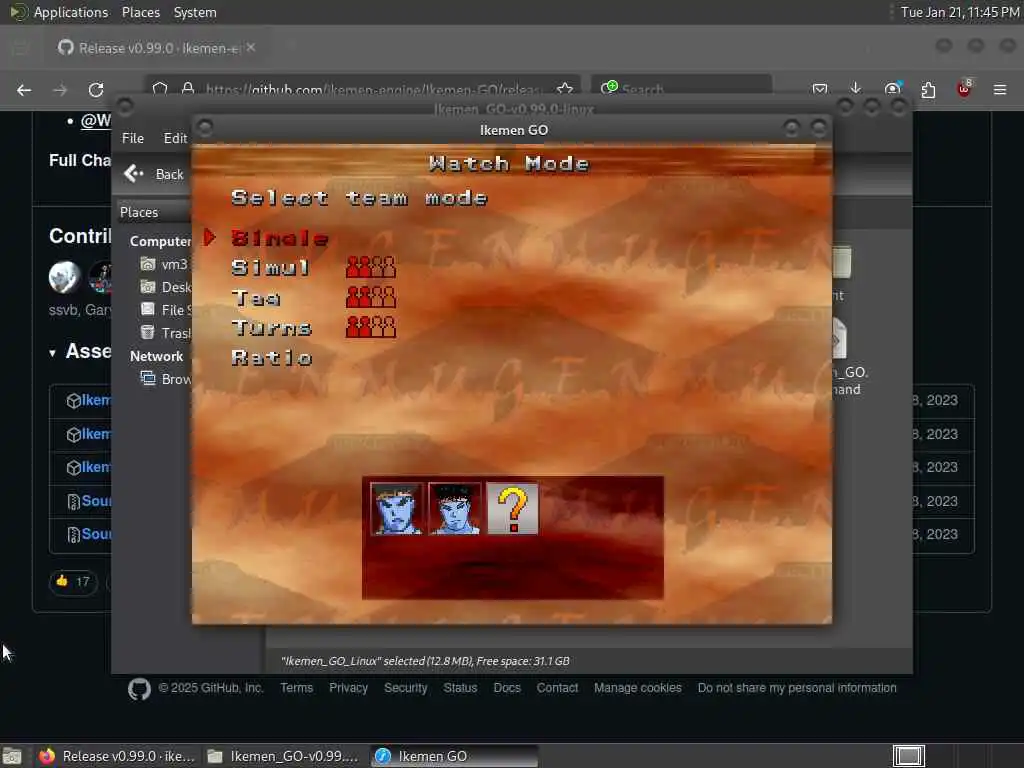Click the workspace switcher in bottom panel
Image resolution: width=1024 pixels, height=768 pixels.
click(x=908, y=756)
